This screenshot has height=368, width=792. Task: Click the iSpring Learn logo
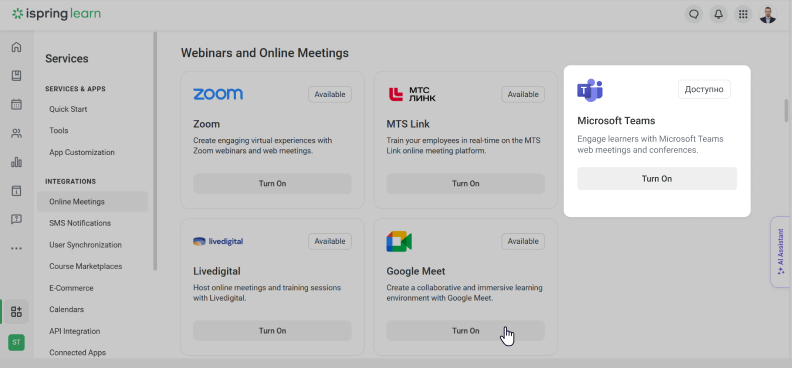(x=57, y=14)
